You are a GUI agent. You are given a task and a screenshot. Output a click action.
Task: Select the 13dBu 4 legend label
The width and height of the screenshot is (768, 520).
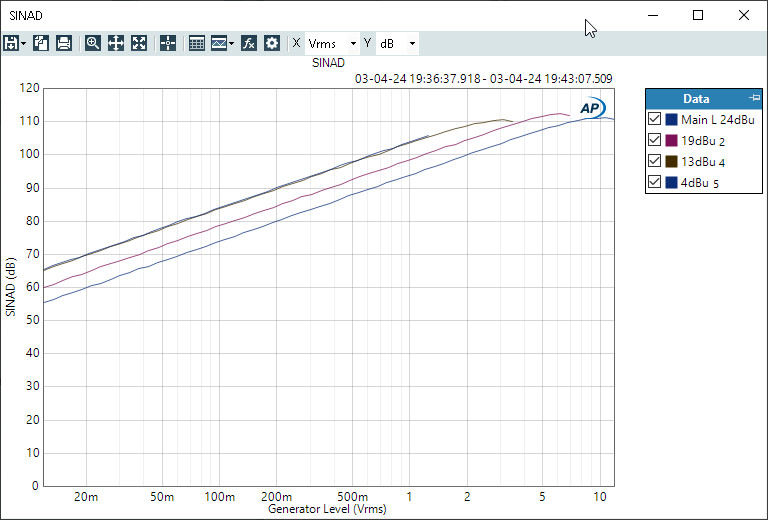click(x=702, y=162)
